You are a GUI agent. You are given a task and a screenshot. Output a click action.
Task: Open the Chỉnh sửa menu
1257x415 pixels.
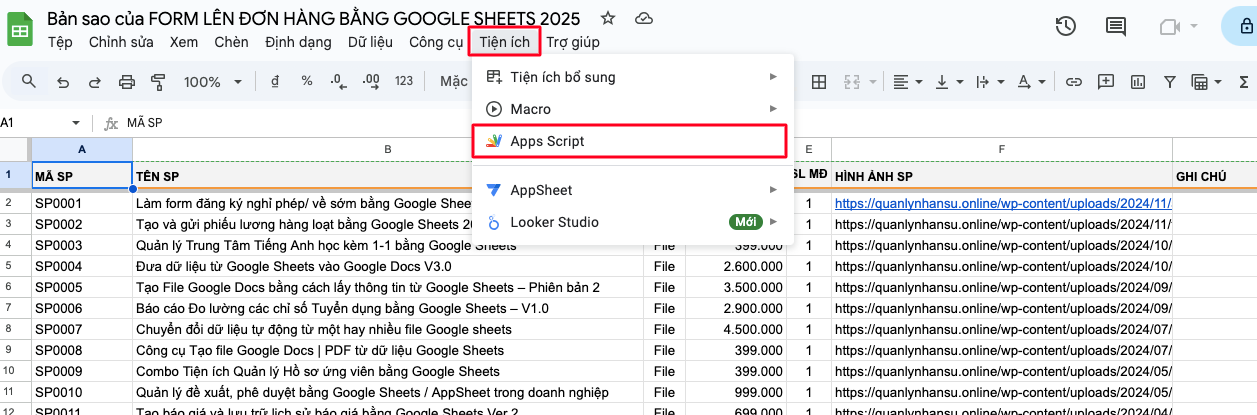121,42
